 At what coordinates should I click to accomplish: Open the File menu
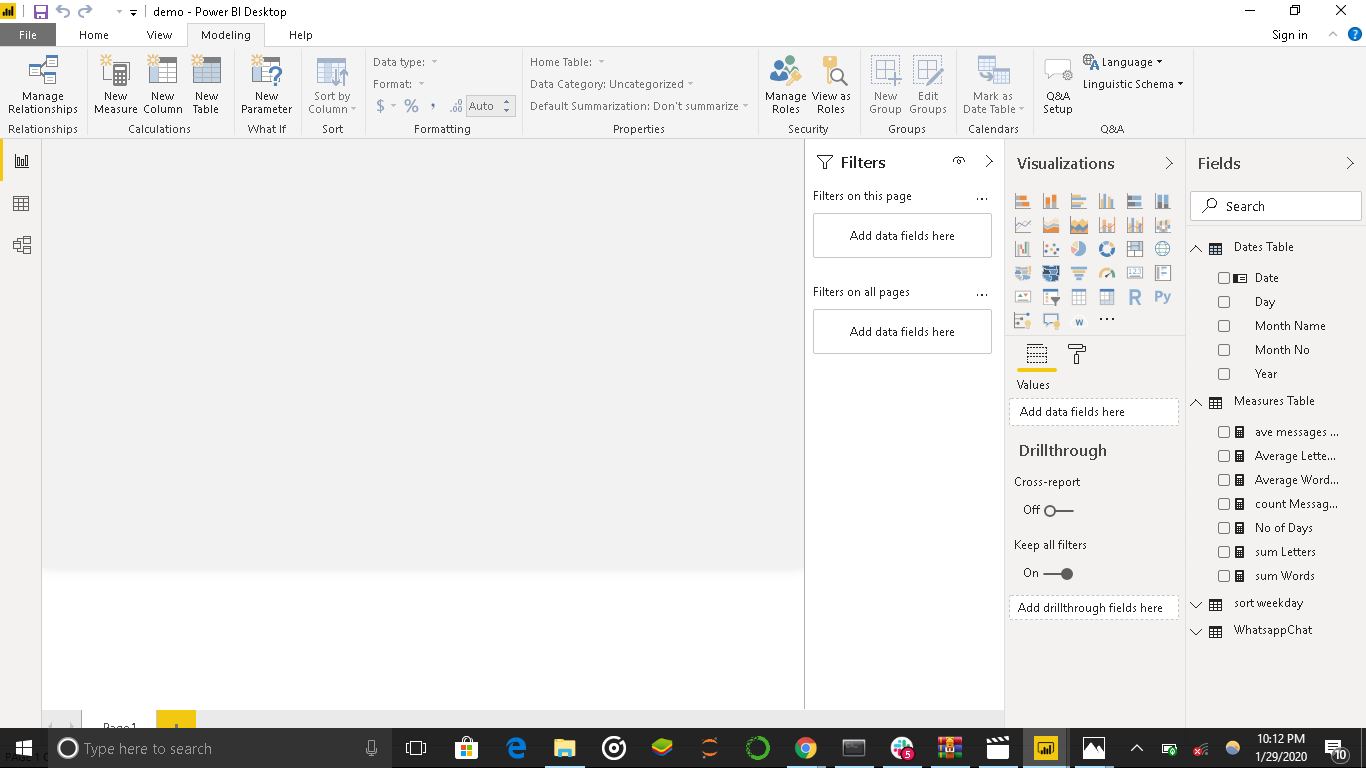28,35
